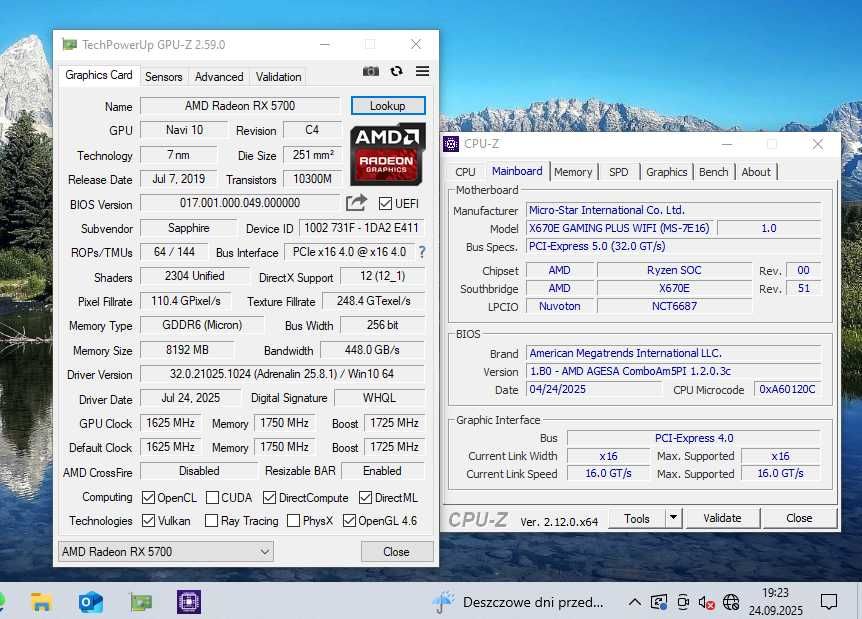Toggle the DirectCompute checkbox
The width and height of the screenshot is (862, 619).
[269, 498]
